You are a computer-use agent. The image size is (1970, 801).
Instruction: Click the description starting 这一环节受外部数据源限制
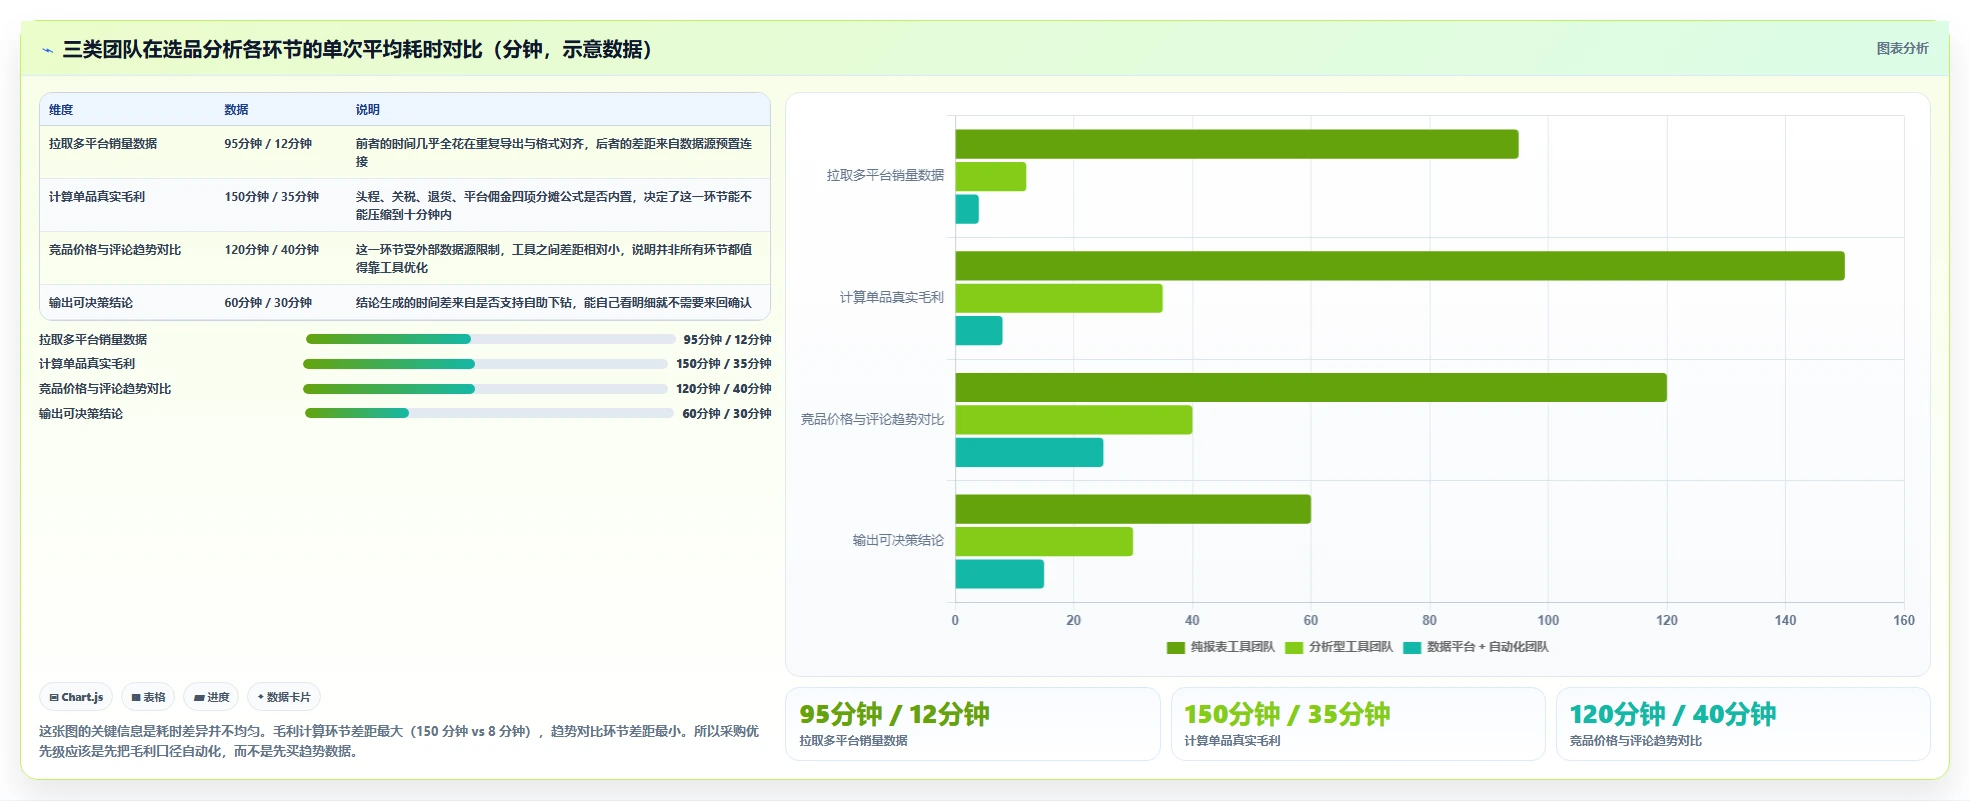click(x=554, y=259)
